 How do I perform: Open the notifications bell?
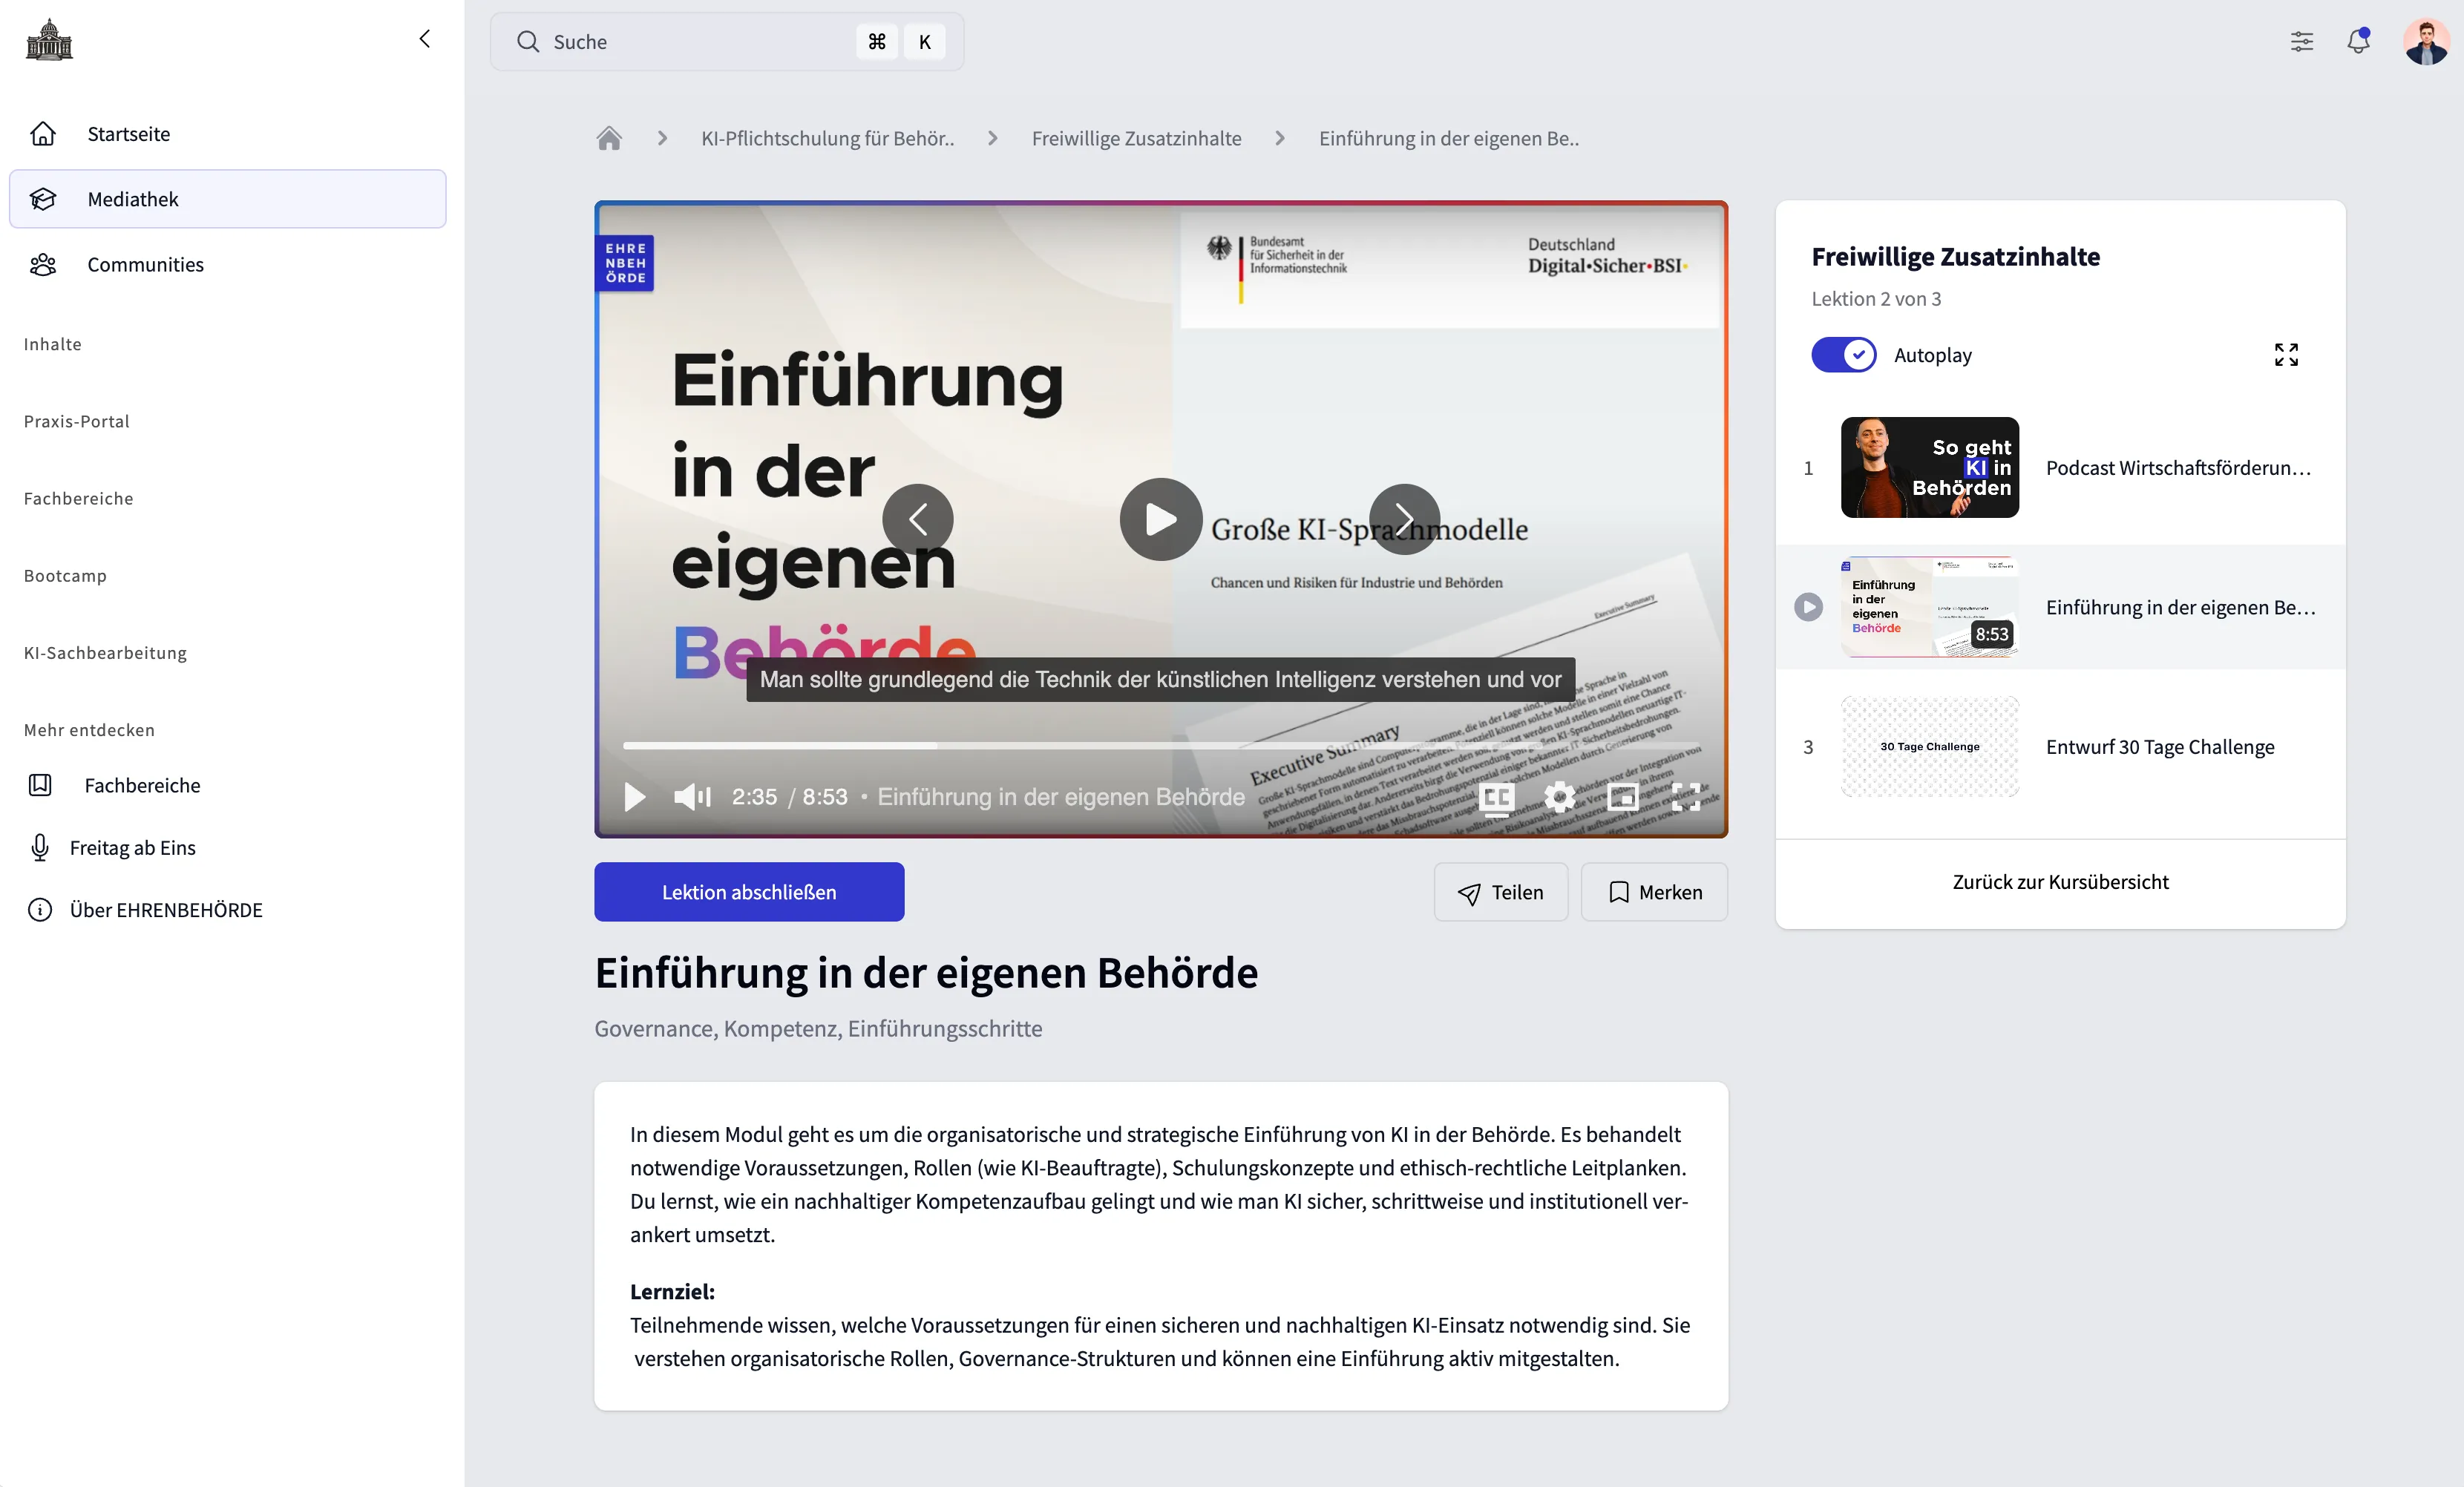click(x=2358, y=41)
